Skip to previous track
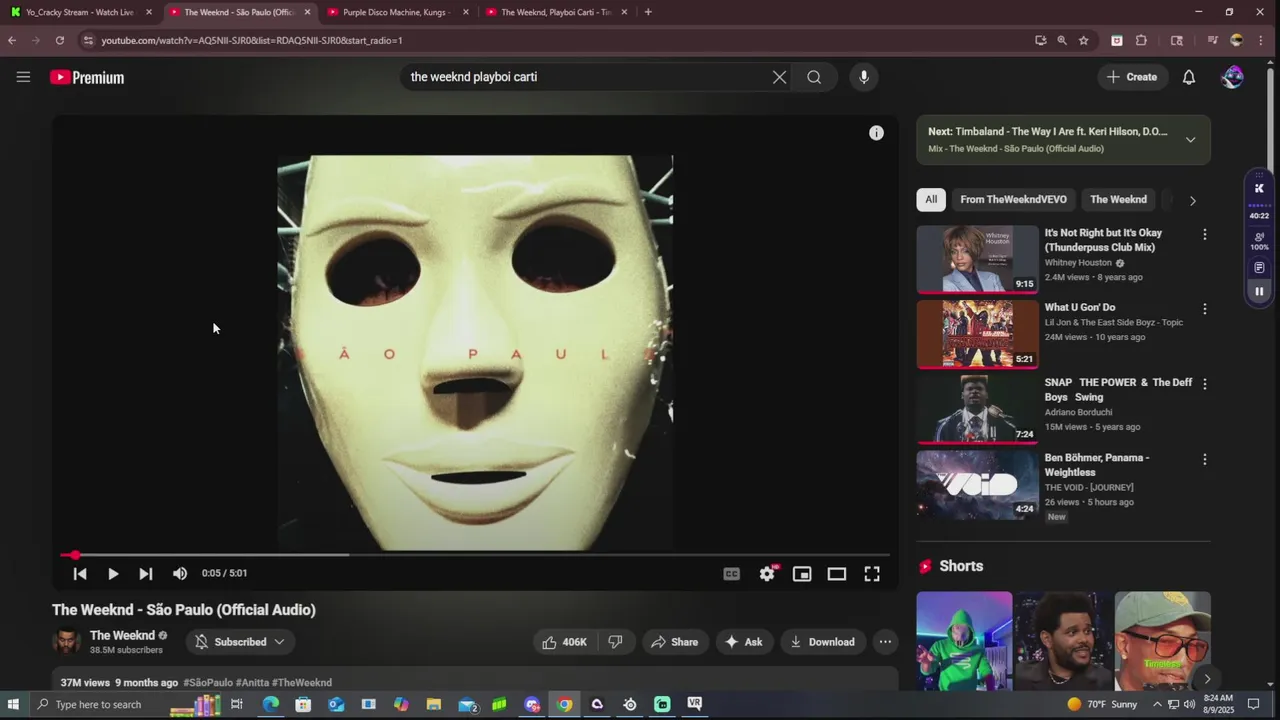The height and width of the screenshot is (720, 1280). coord(80,573)
